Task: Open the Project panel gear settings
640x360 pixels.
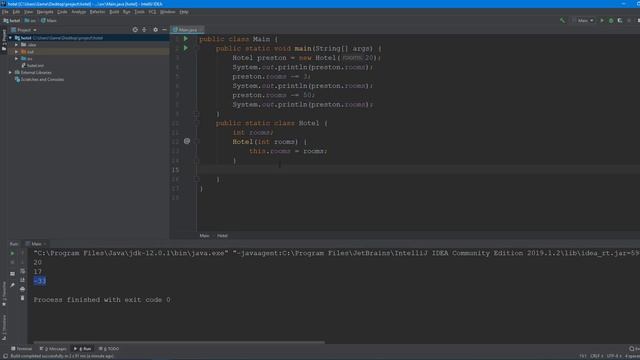Action: pyautogui.click(x=156, y=30)
